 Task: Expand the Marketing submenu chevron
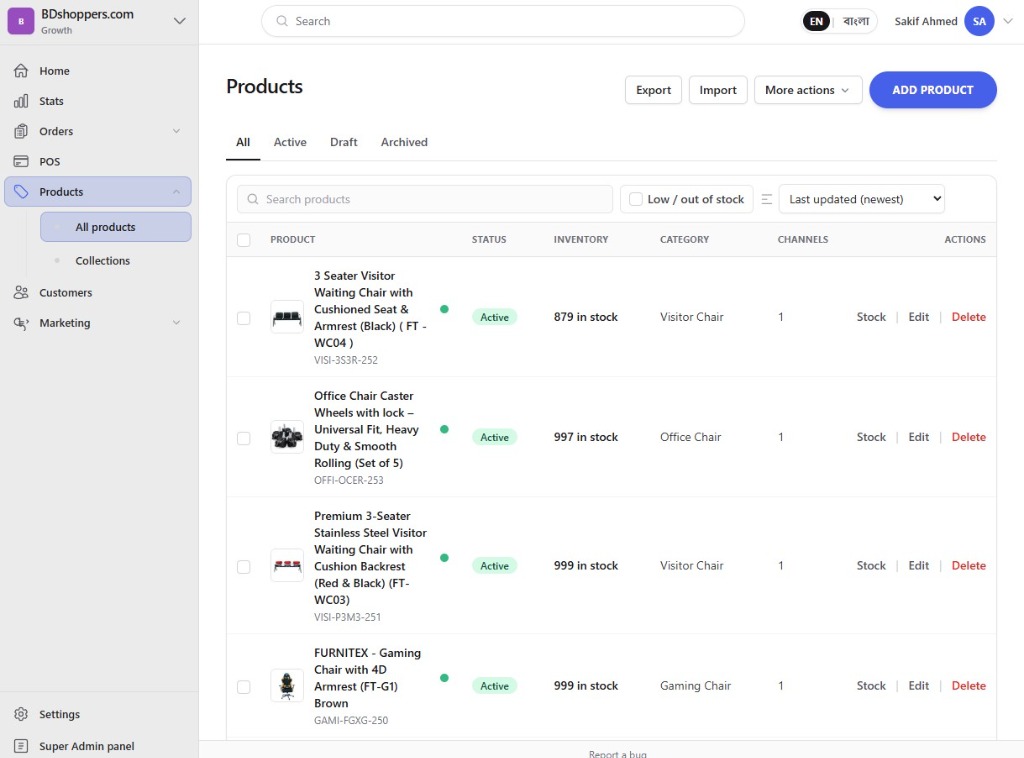pyautogui.click(x=176, y=323)
